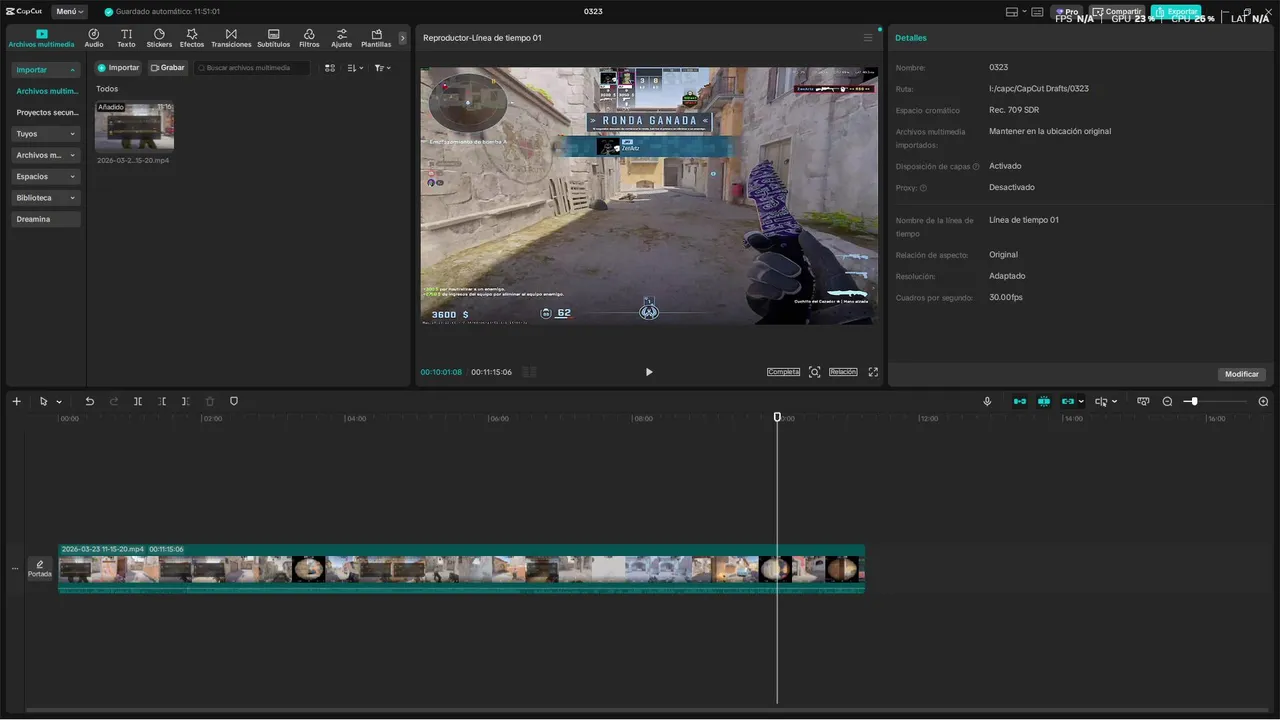Add a marker with shield icon
Viewport: 1280px width, 720px height.
pyautogui.click(x=234, y=401)
